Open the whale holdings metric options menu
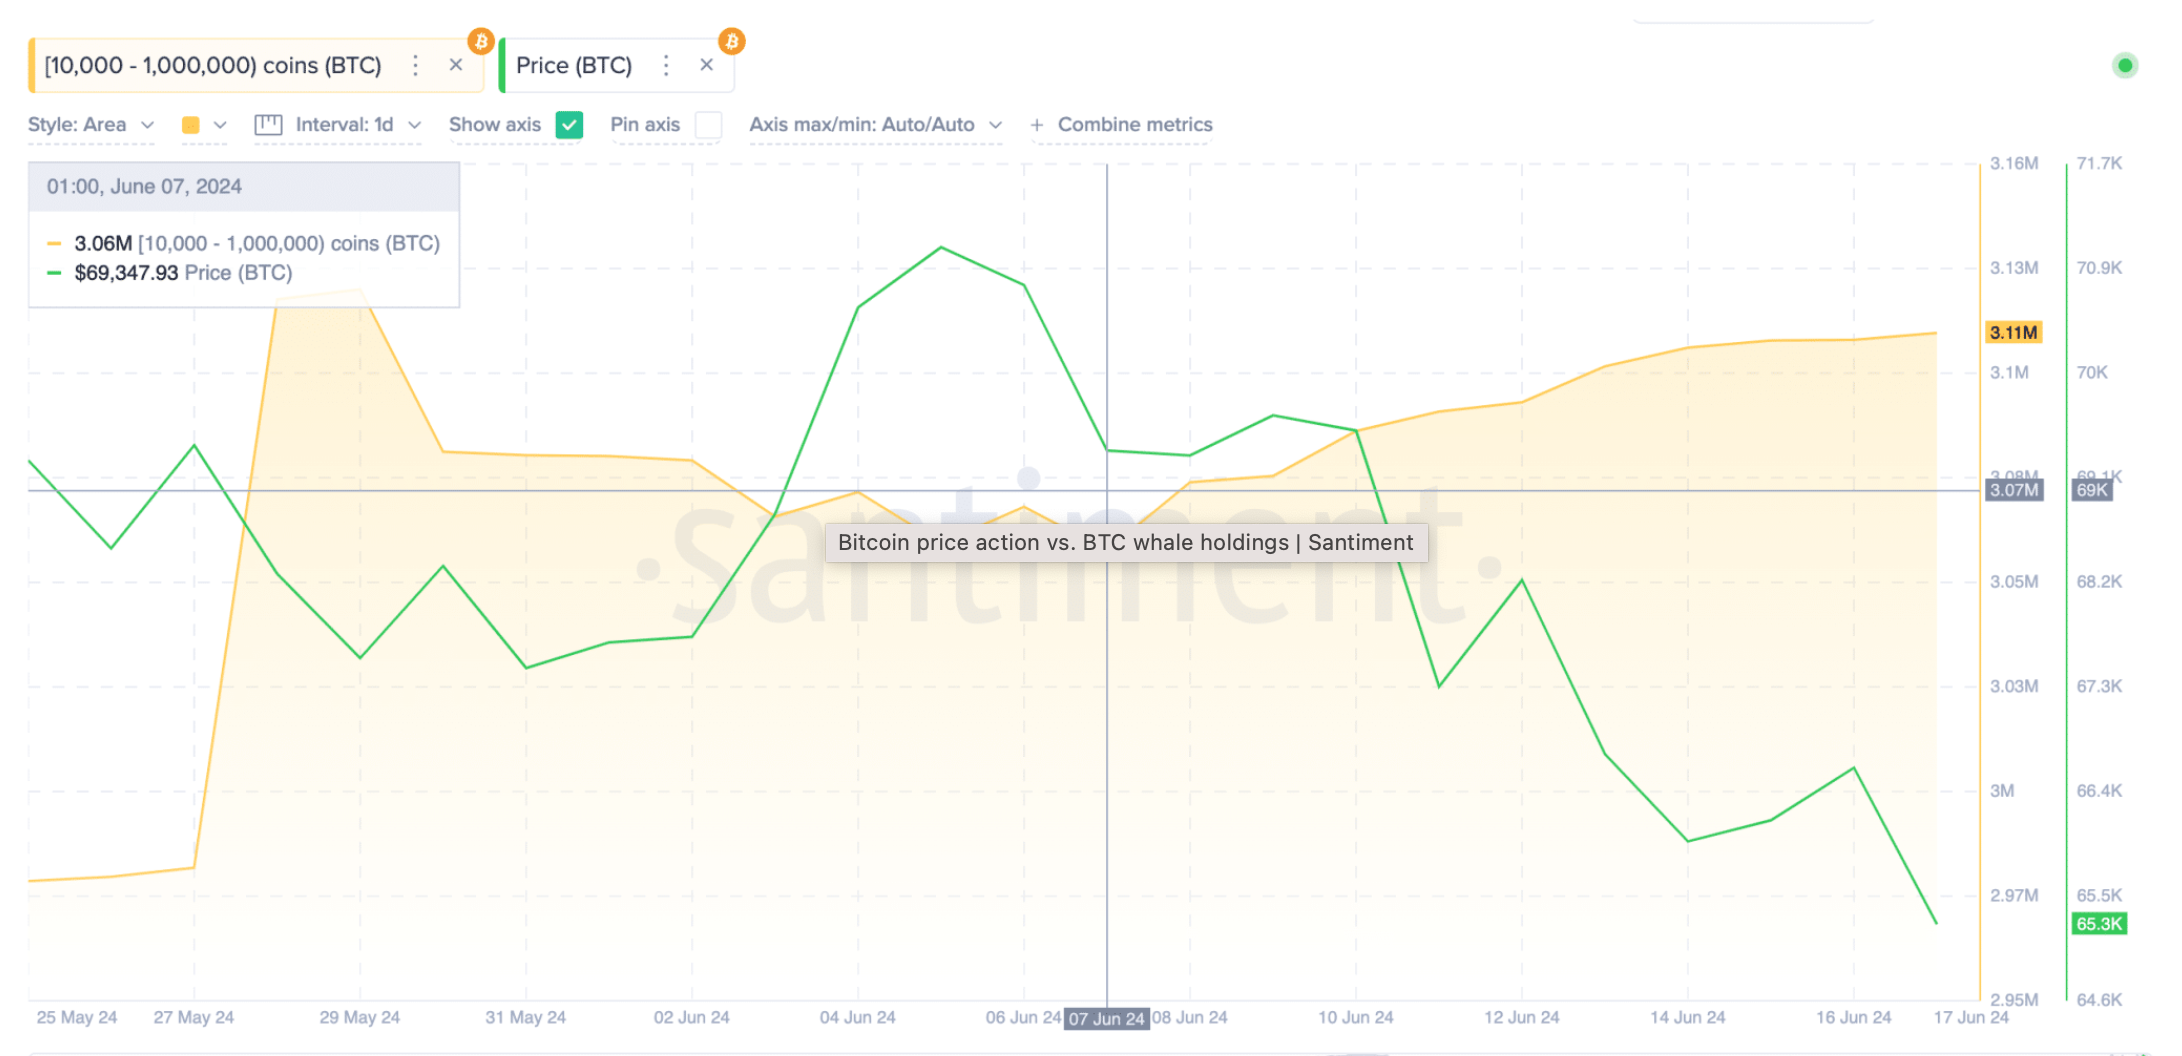 tap(415, 64)
